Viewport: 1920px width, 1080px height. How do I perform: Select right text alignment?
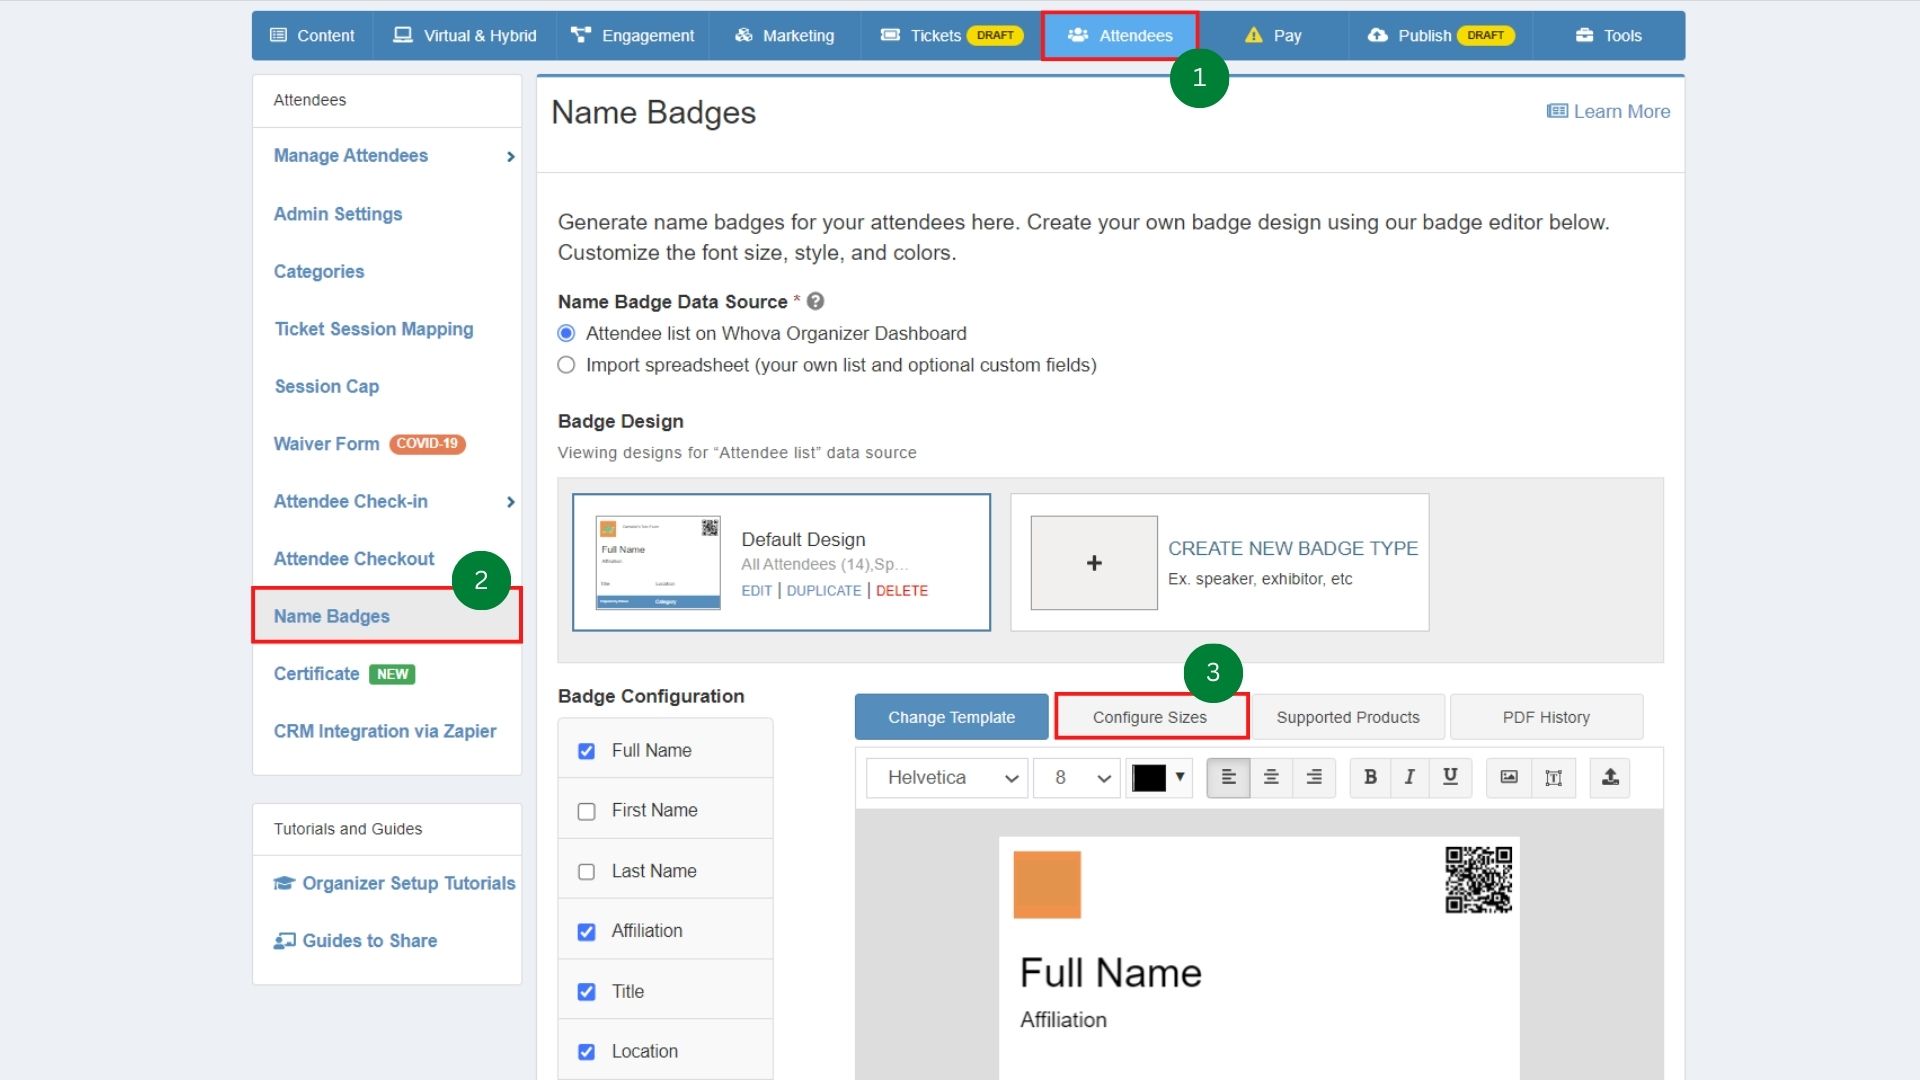(1314, 777)
